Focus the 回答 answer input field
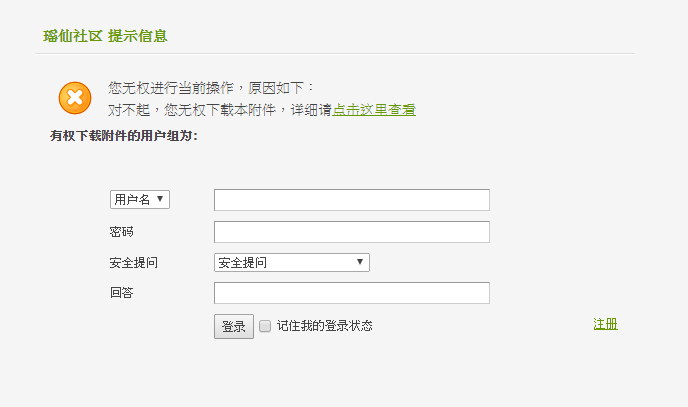 [x=352, y=293]
